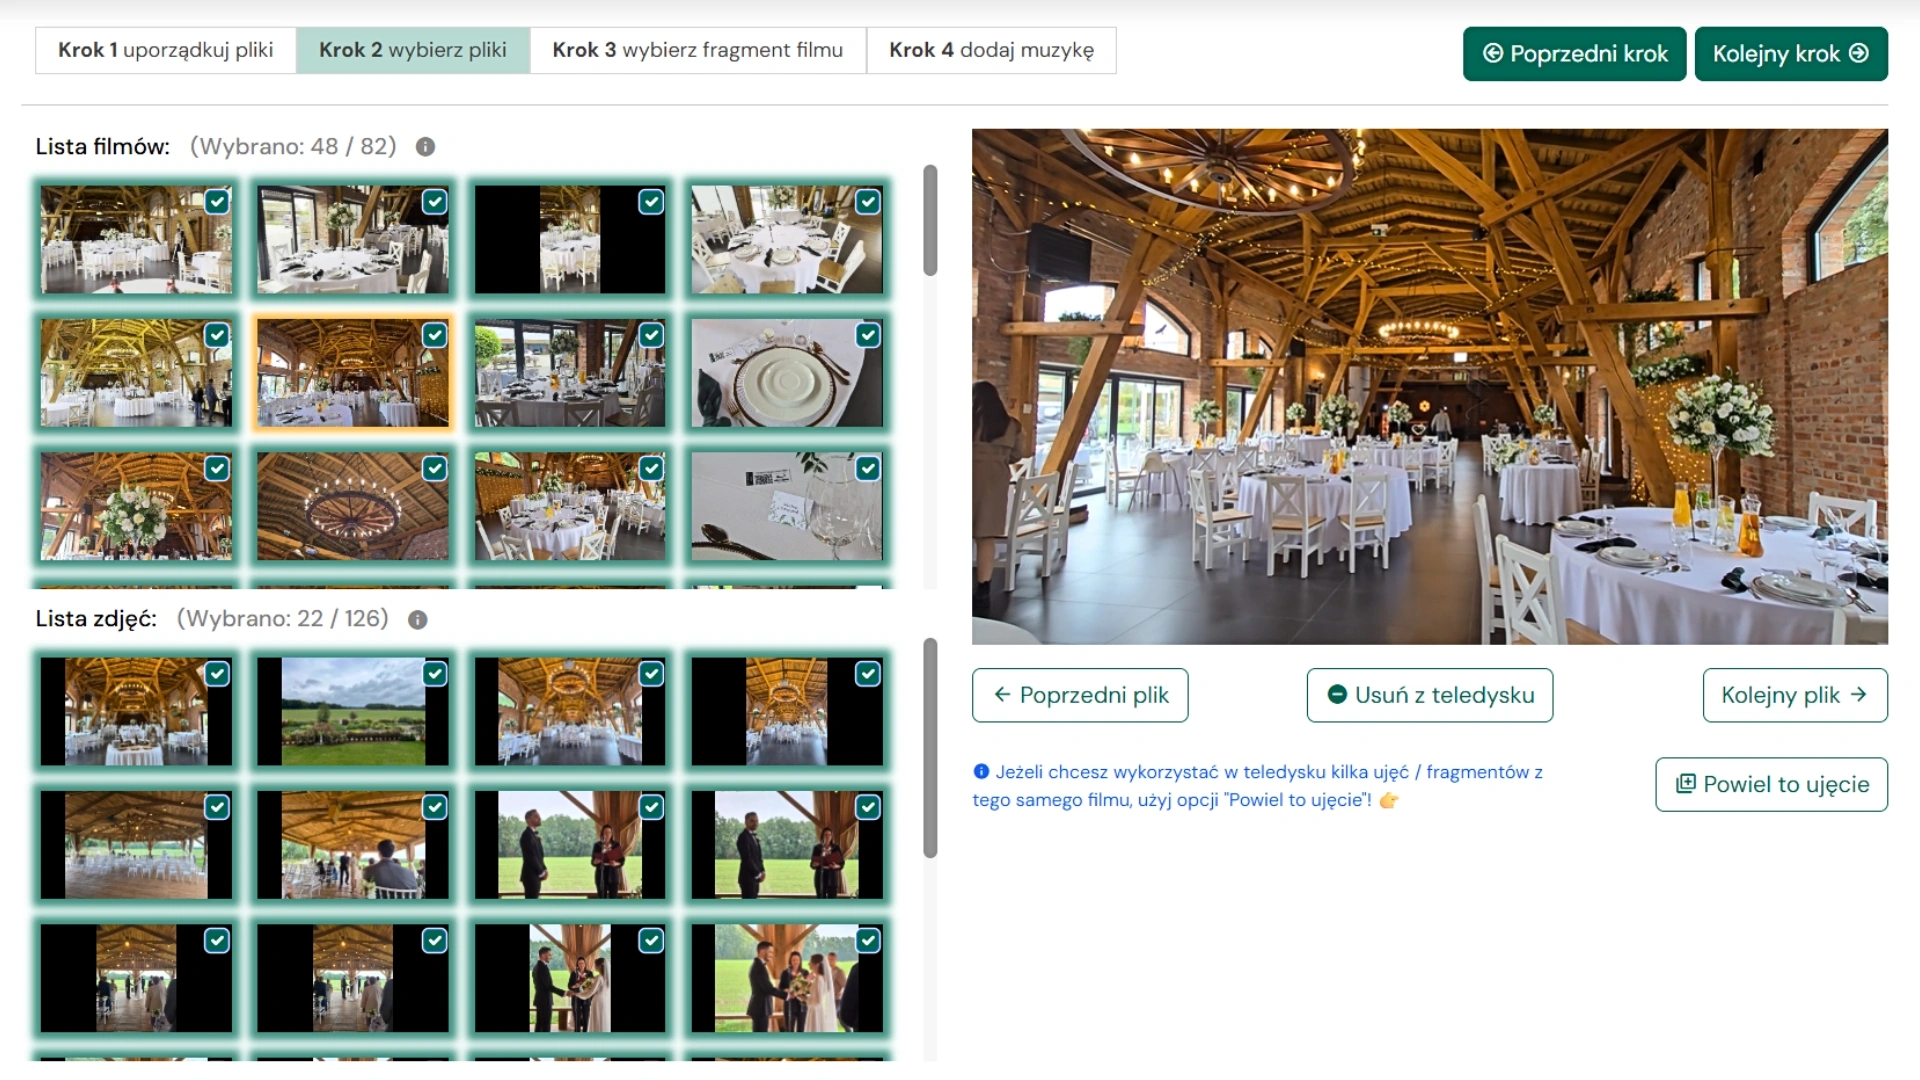
Task: Click Poprzedni krok button
Action: coord(1574,54)
